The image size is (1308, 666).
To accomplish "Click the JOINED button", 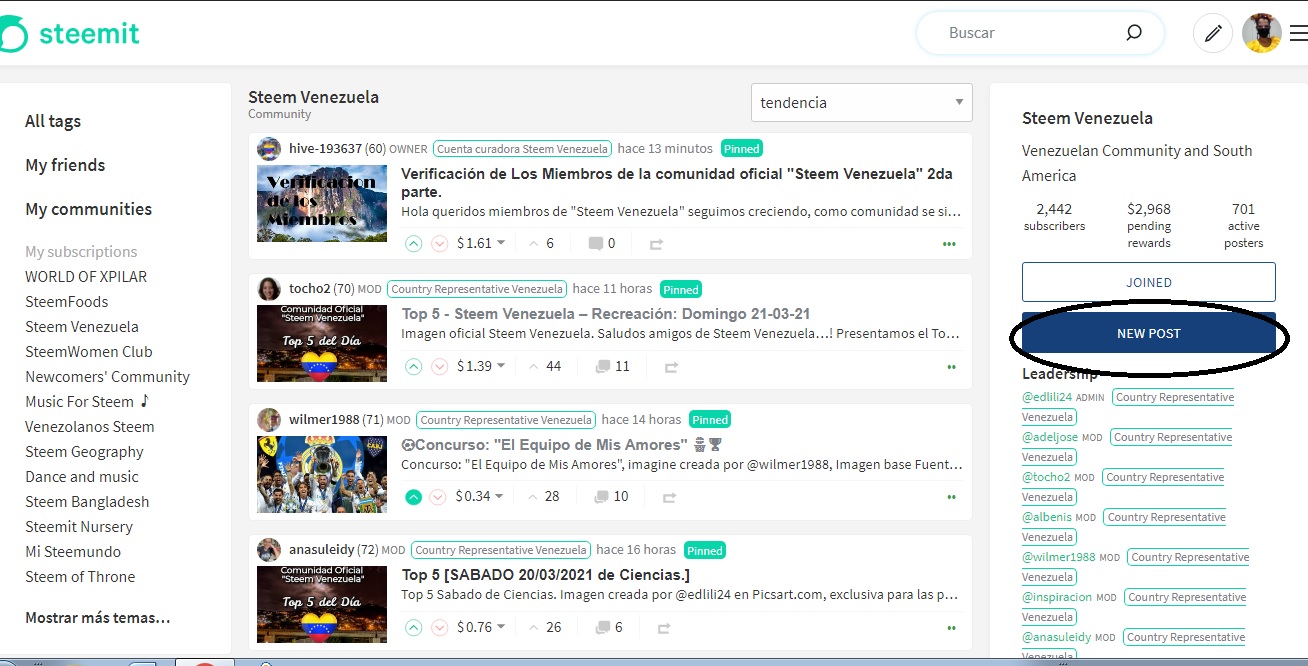I will click(x=1149, y=282).
